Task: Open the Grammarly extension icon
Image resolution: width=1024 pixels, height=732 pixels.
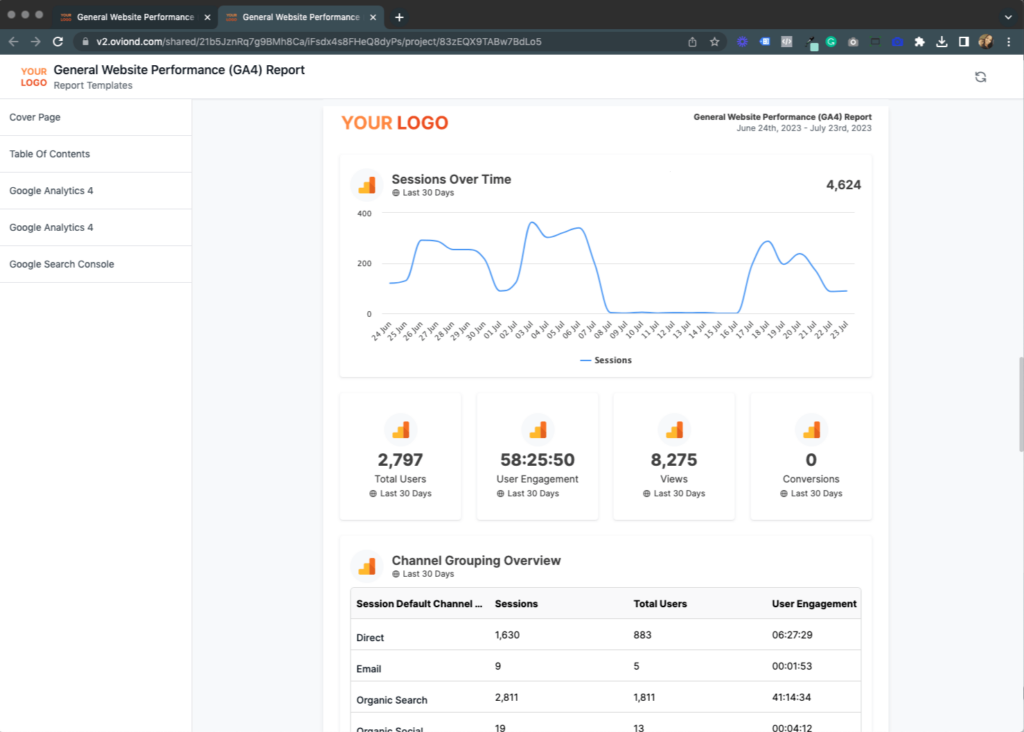Action: pyautogui.click(x=831, y=42)
